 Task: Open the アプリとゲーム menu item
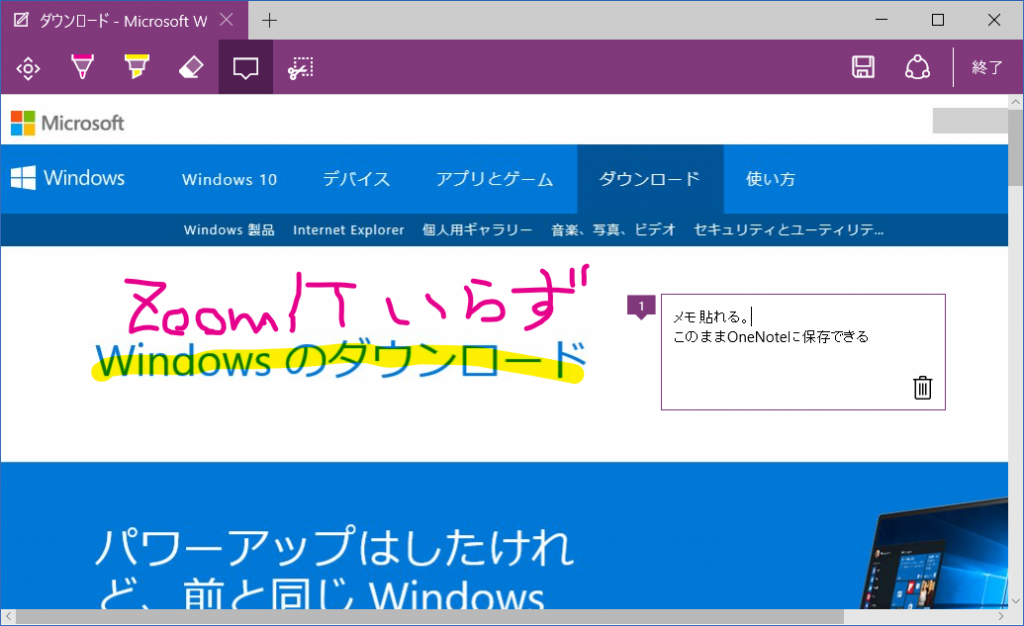[x=494, y=179]
